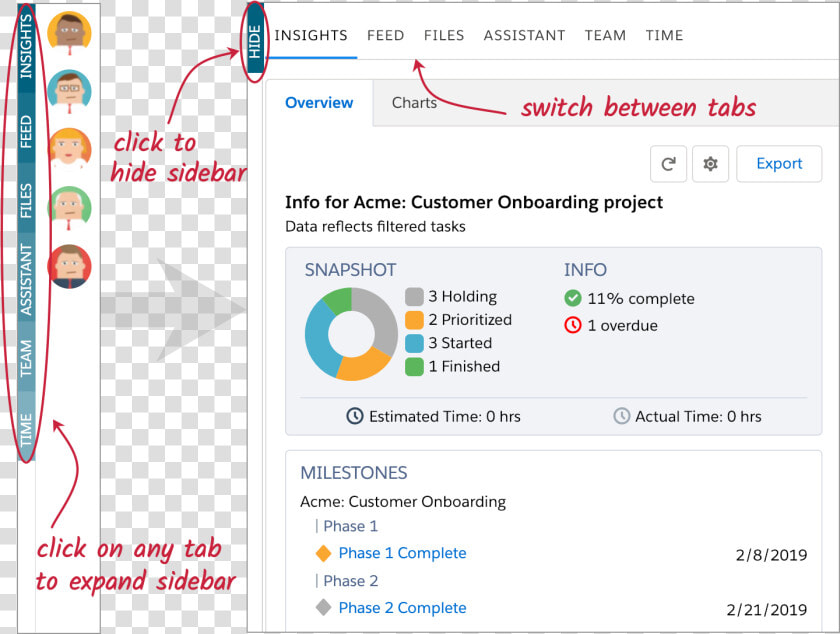This screenshot has width=840, height=634.
Task: Expand collapsed sidebar via vertical INSIGHTS tab
Action: pos(26,47)
